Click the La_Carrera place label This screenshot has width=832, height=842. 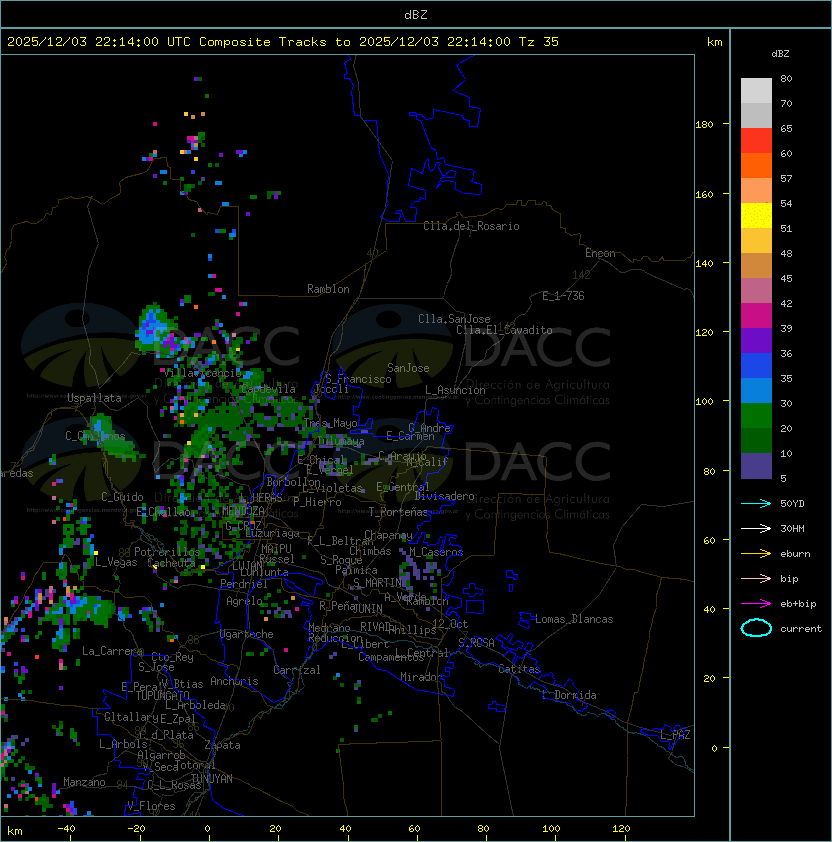pyautogui.click(x=112, y=651)
